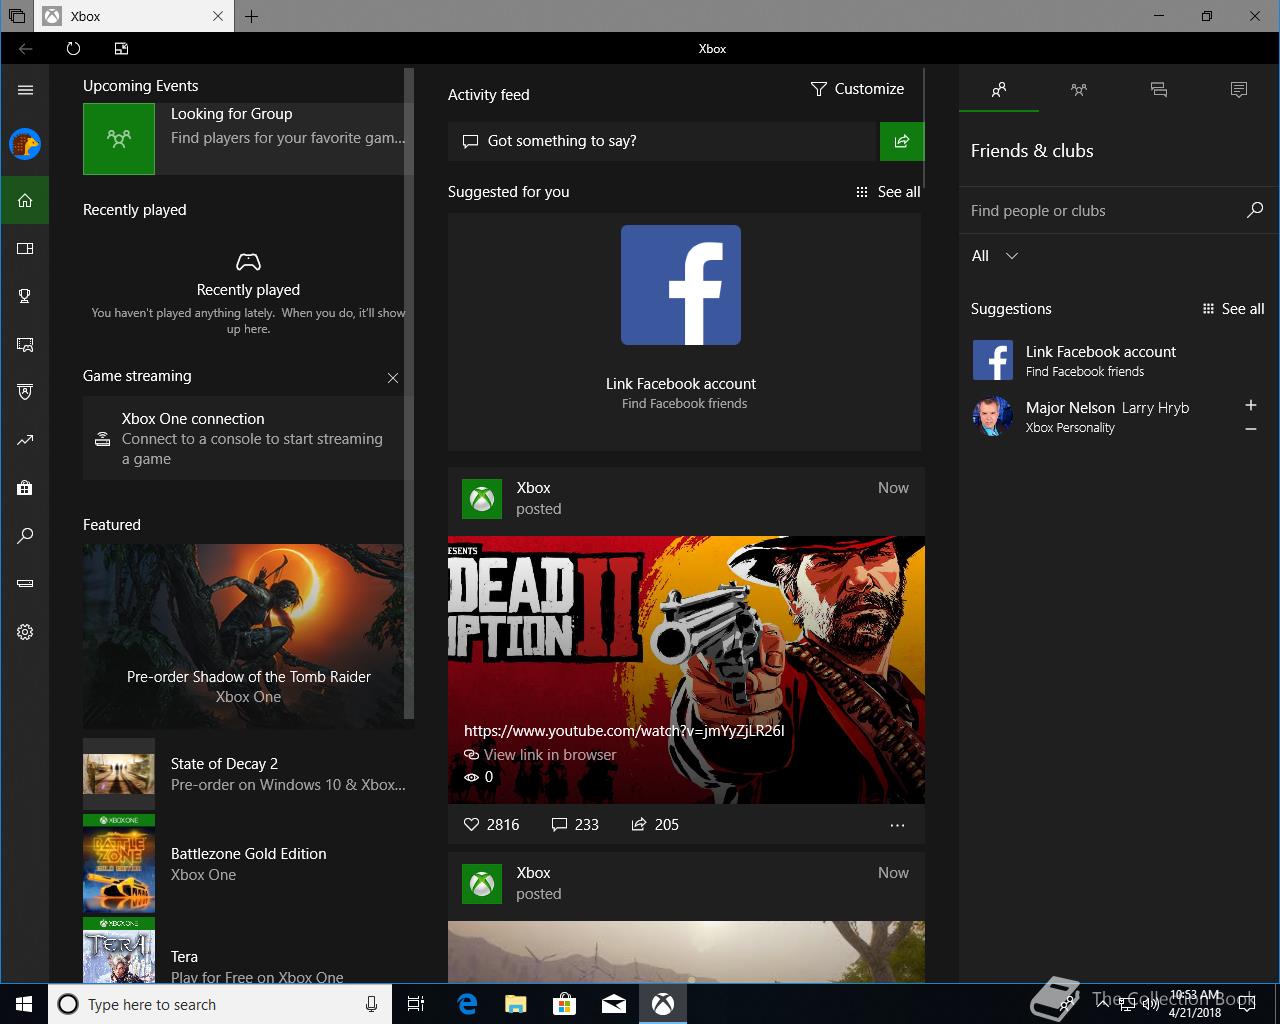Image resolution: width=1280 pixels, height=1024 pixels.
Task: Click Xbox avatar on first post
Action: point(482,499)
